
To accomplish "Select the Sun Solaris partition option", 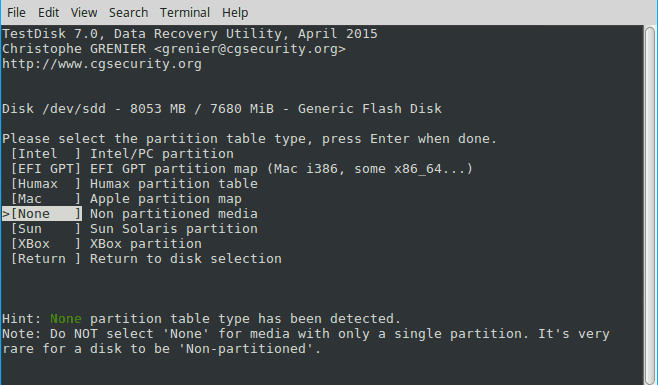I will point(134,229).
